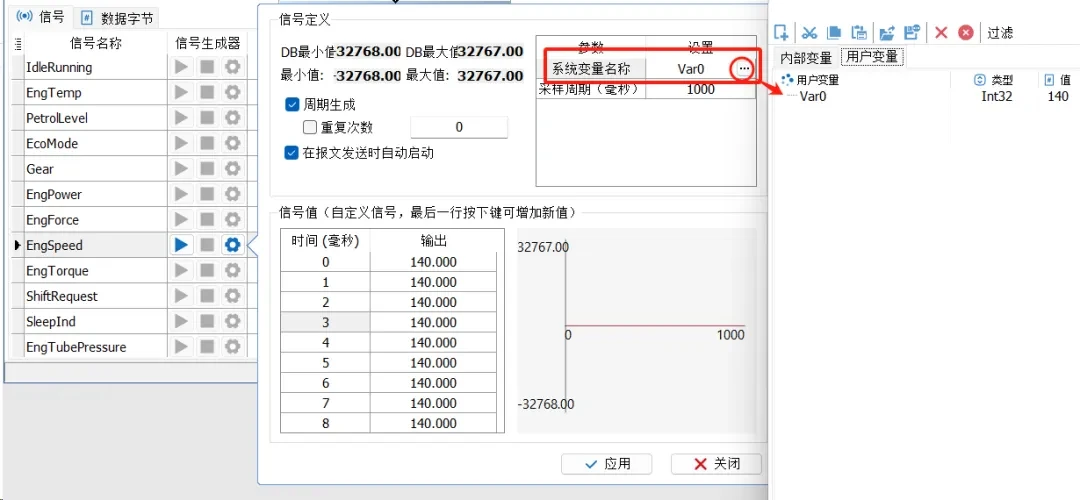
Task: Select Var0 in the user variable tree
Action: [813, 97]
